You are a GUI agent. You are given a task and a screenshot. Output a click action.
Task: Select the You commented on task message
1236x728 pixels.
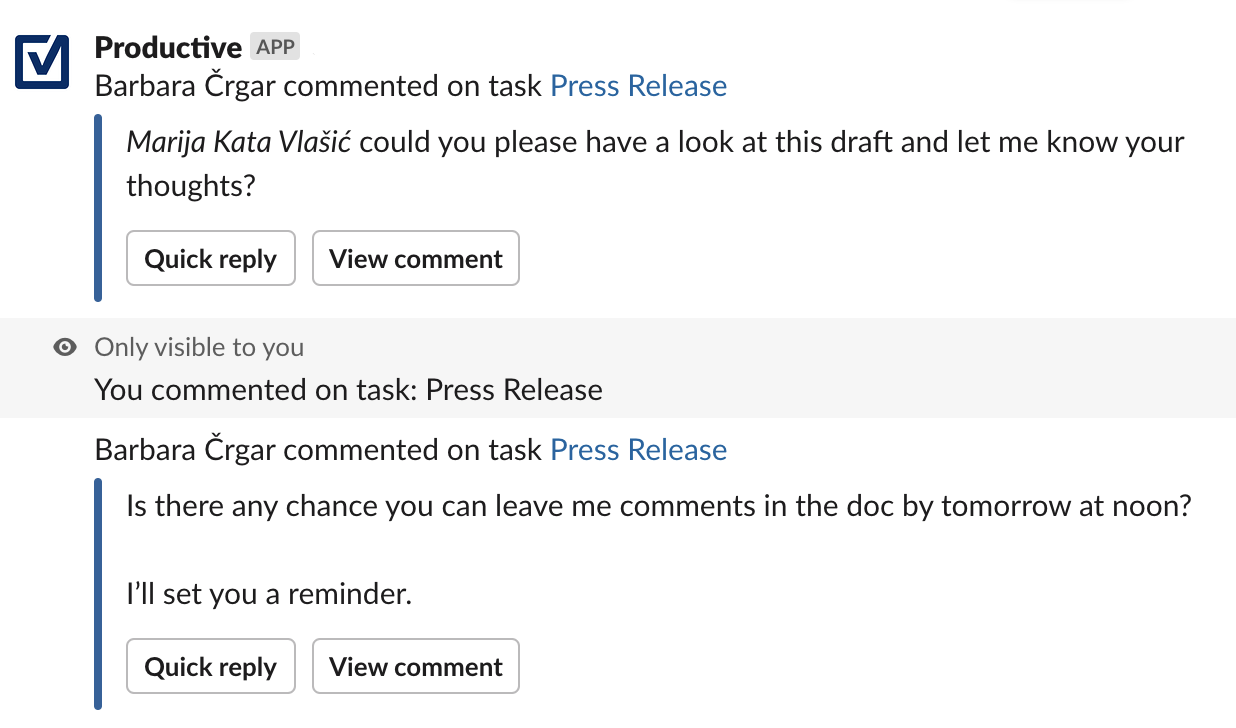coord(349,390)
